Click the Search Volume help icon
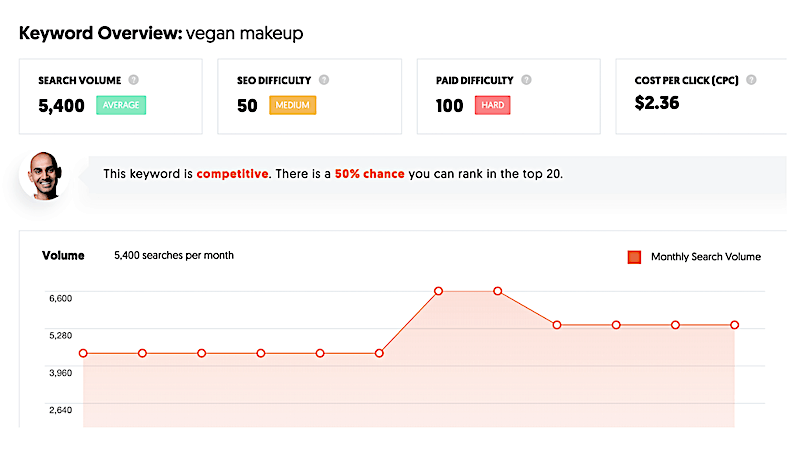This screenshot has height=457, width=800. click(x=133, y=80)
